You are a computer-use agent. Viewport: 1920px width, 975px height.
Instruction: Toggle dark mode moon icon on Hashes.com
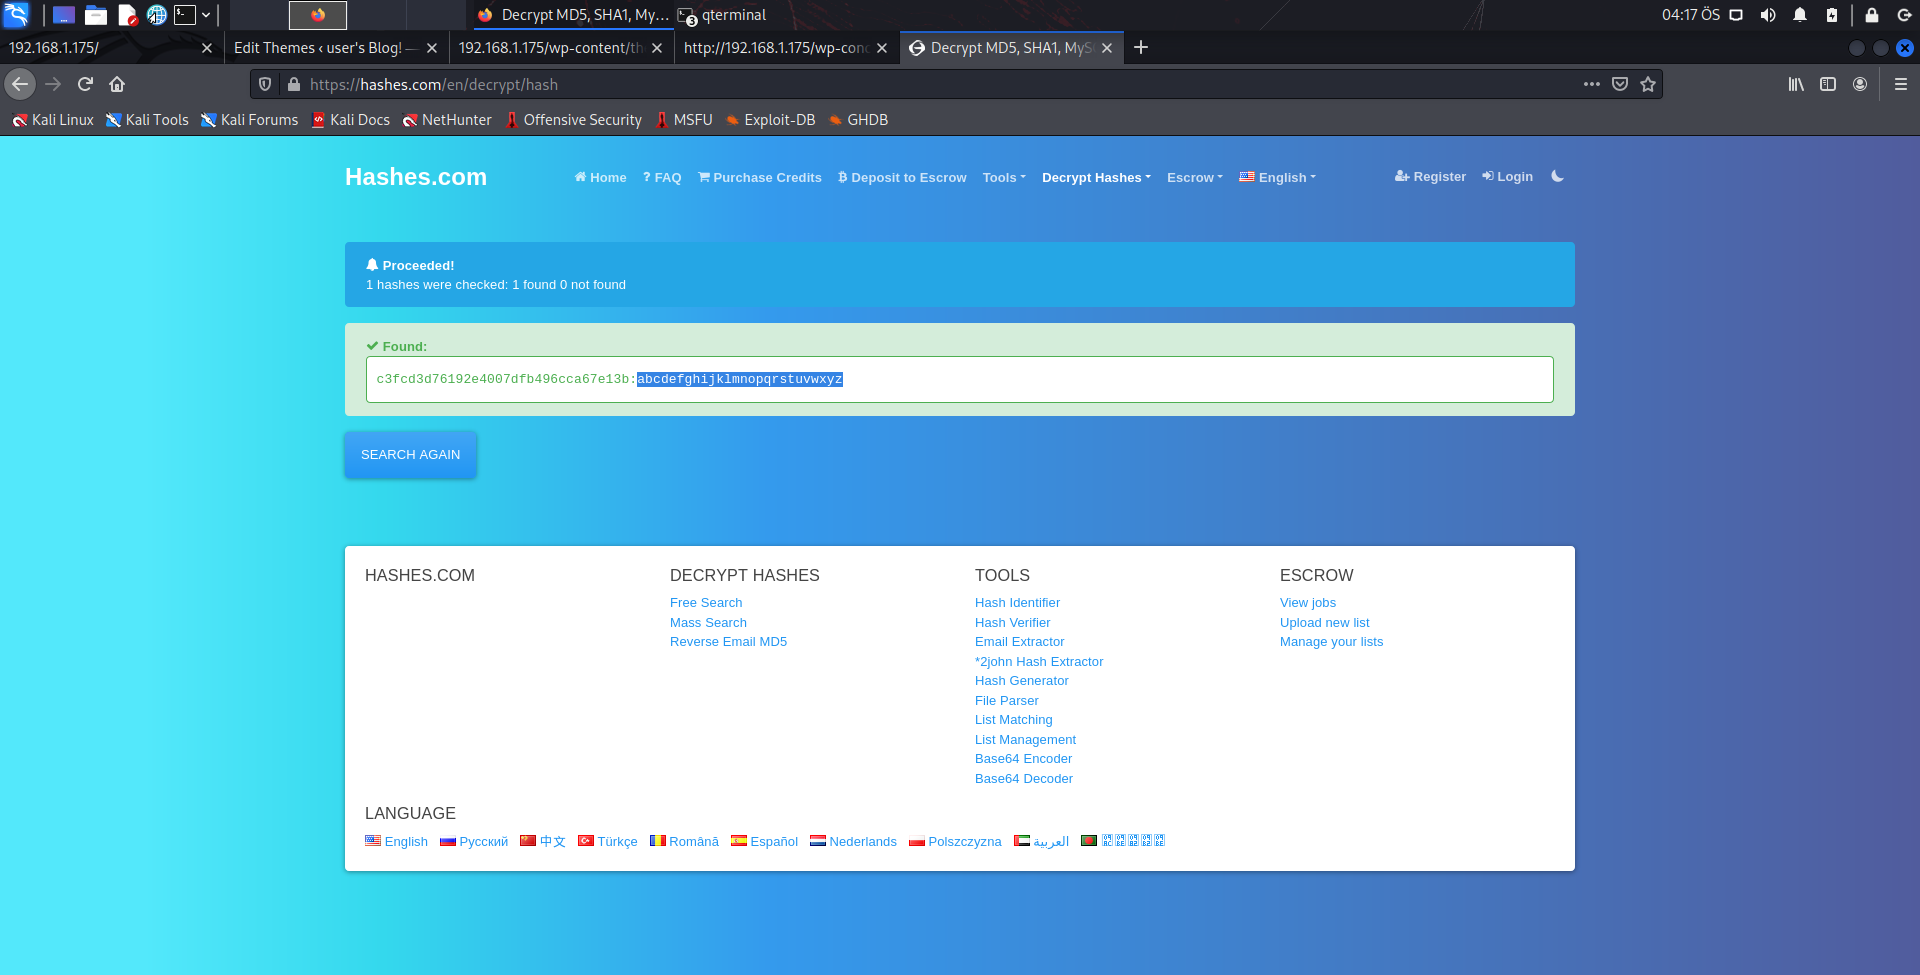(1557, 177)
